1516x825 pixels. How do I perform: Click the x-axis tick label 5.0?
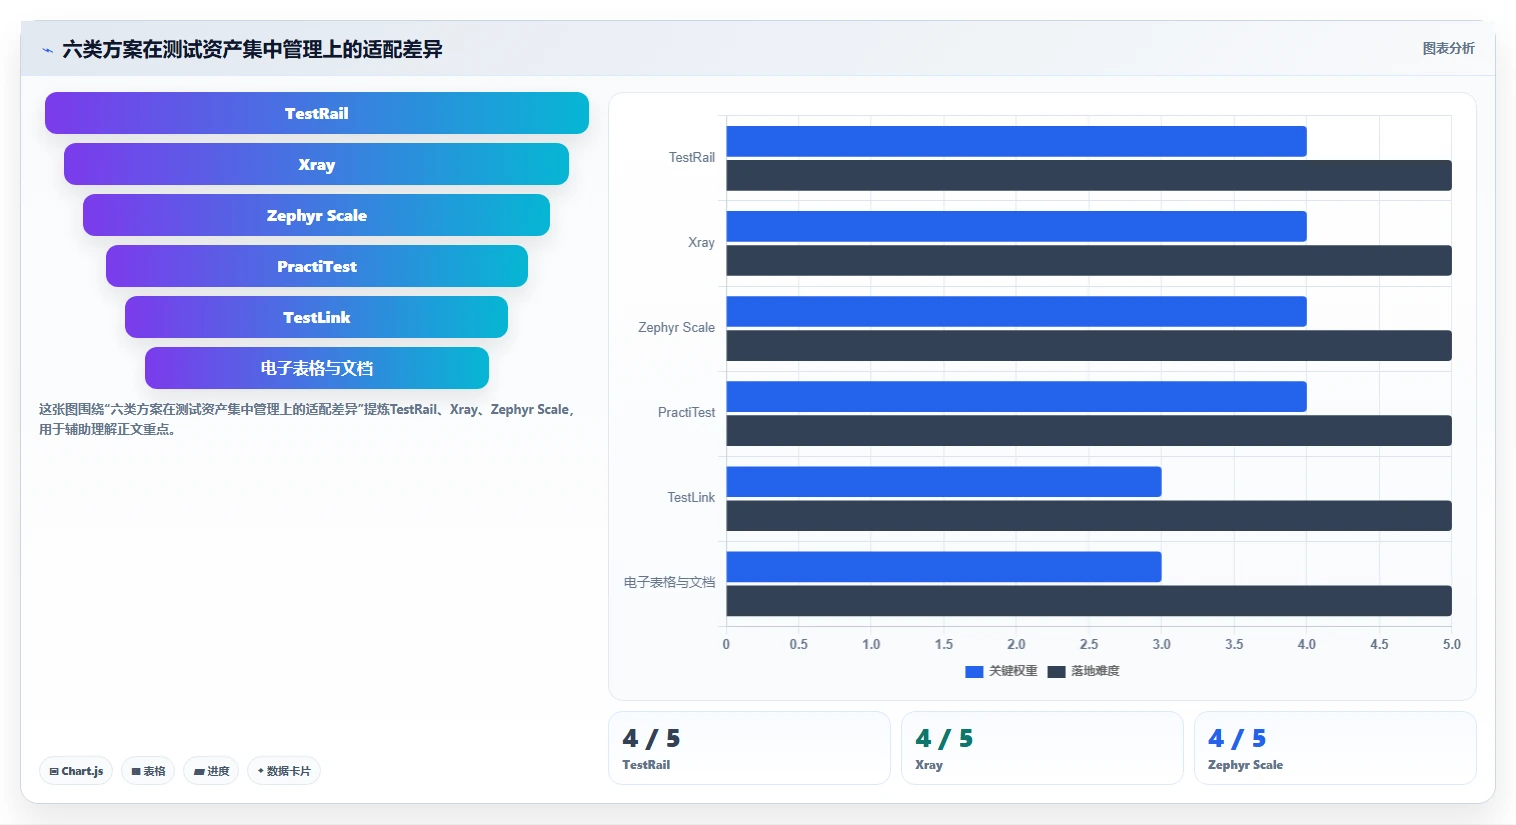(x=1452, y=644)
